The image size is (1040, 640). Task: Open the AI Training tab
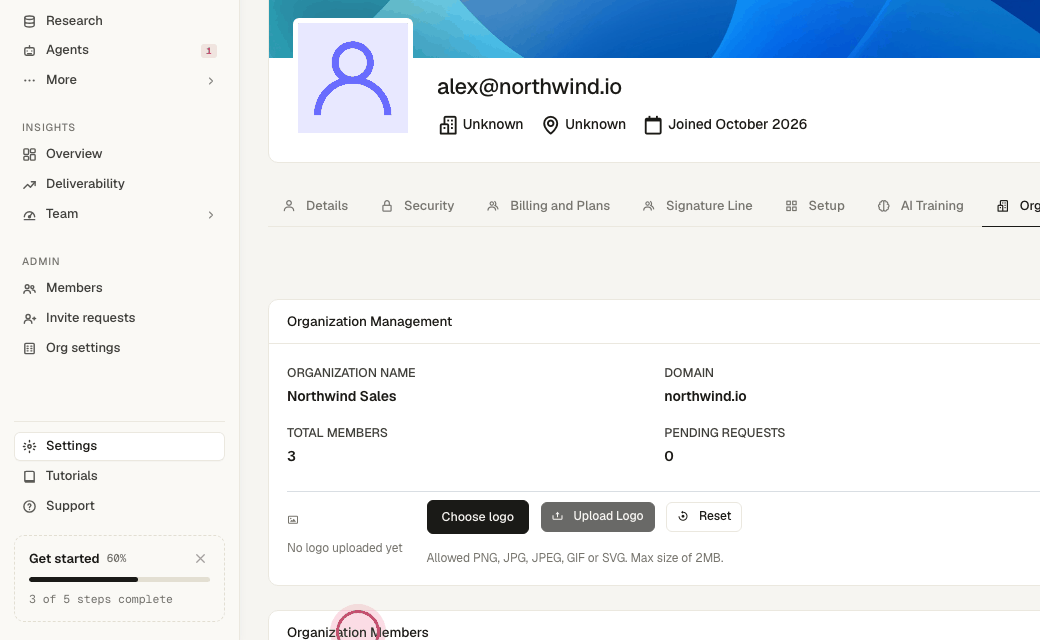click(921, 206)
